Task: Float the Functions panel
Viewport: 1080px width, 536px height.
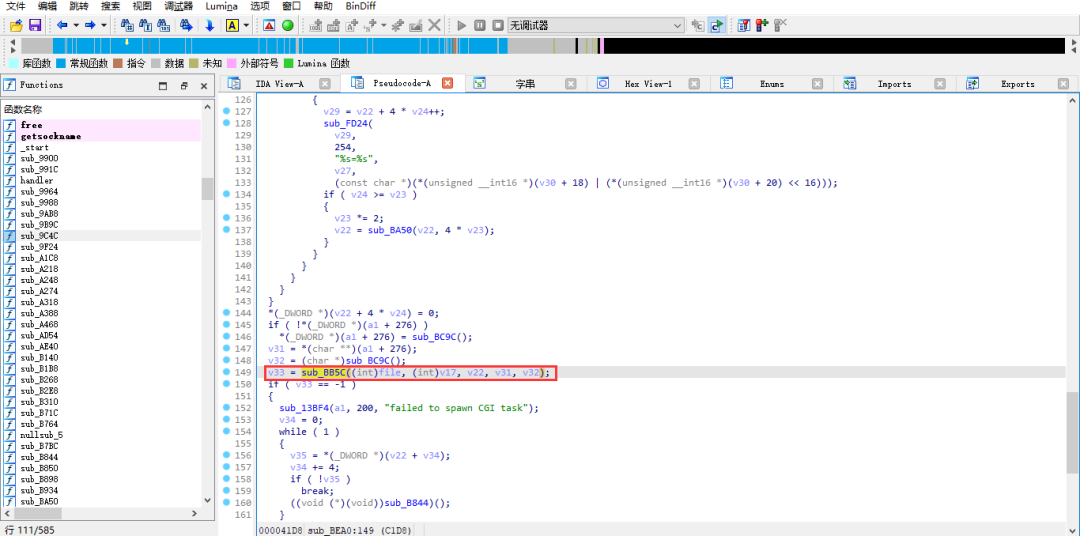Action: (184, 86)
